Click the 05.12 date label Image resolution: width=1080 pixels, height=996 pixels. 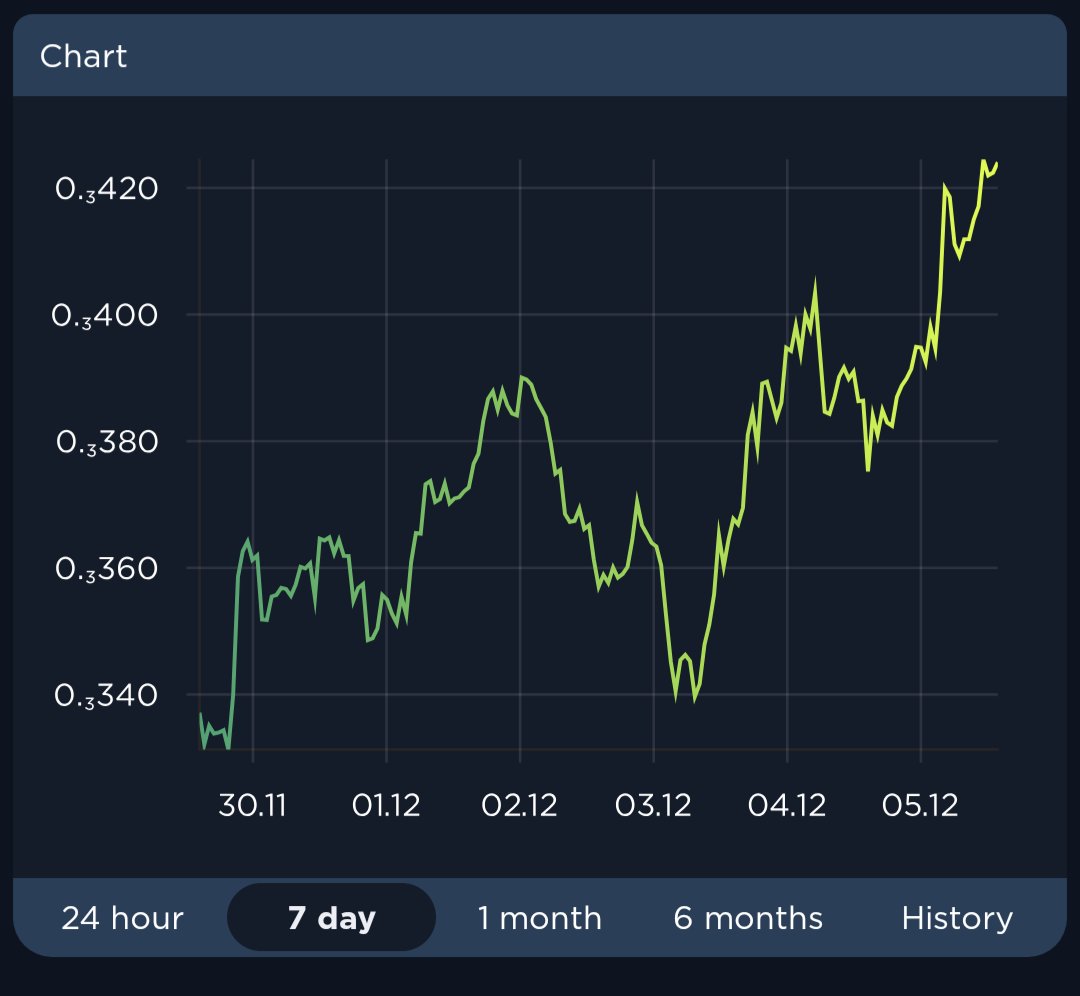(x=920, y=805)
